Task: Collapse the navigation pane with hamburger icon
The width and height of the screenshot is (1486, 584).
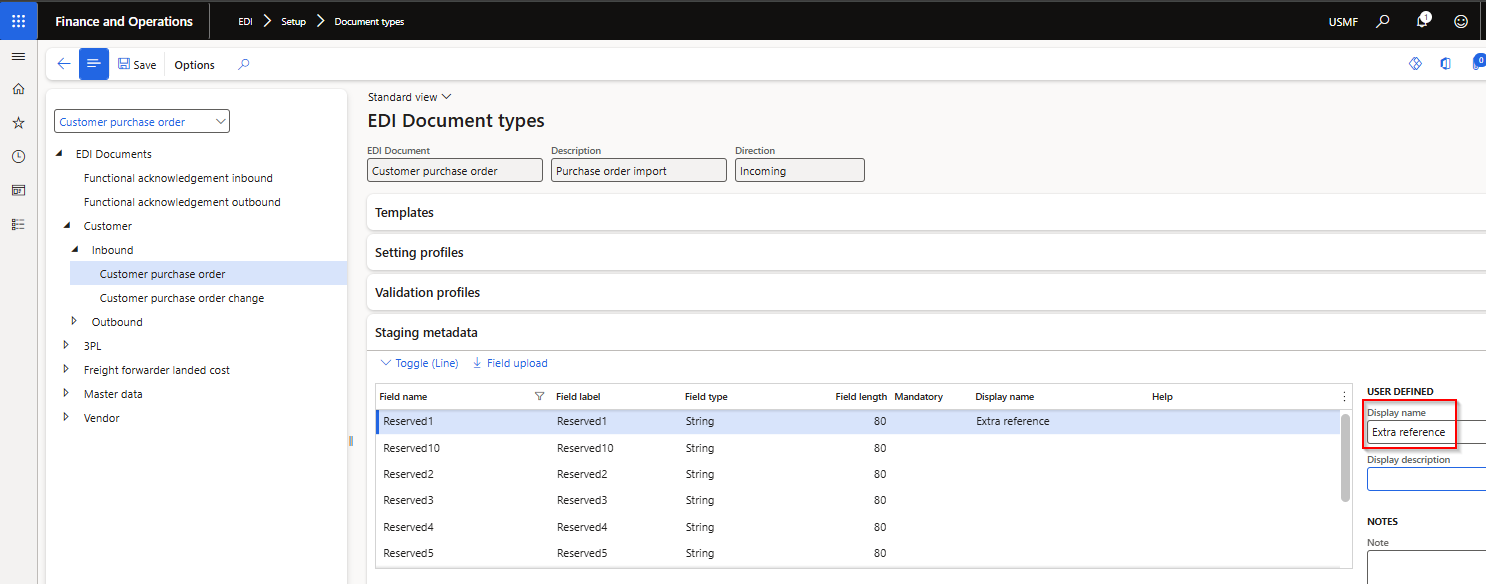Action: click(18, 56)
